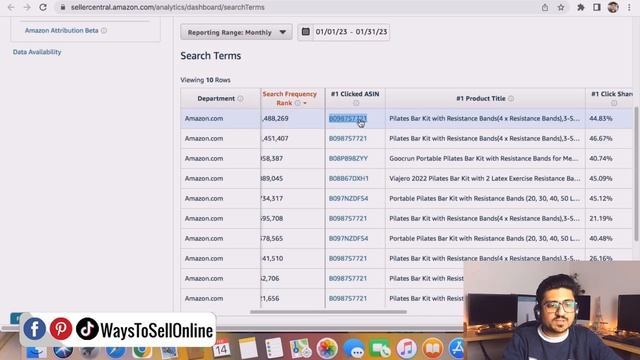The height and width of the screenshot is (360, 640).
Task: Reload the Seller Central page
Action: (43, 7)
